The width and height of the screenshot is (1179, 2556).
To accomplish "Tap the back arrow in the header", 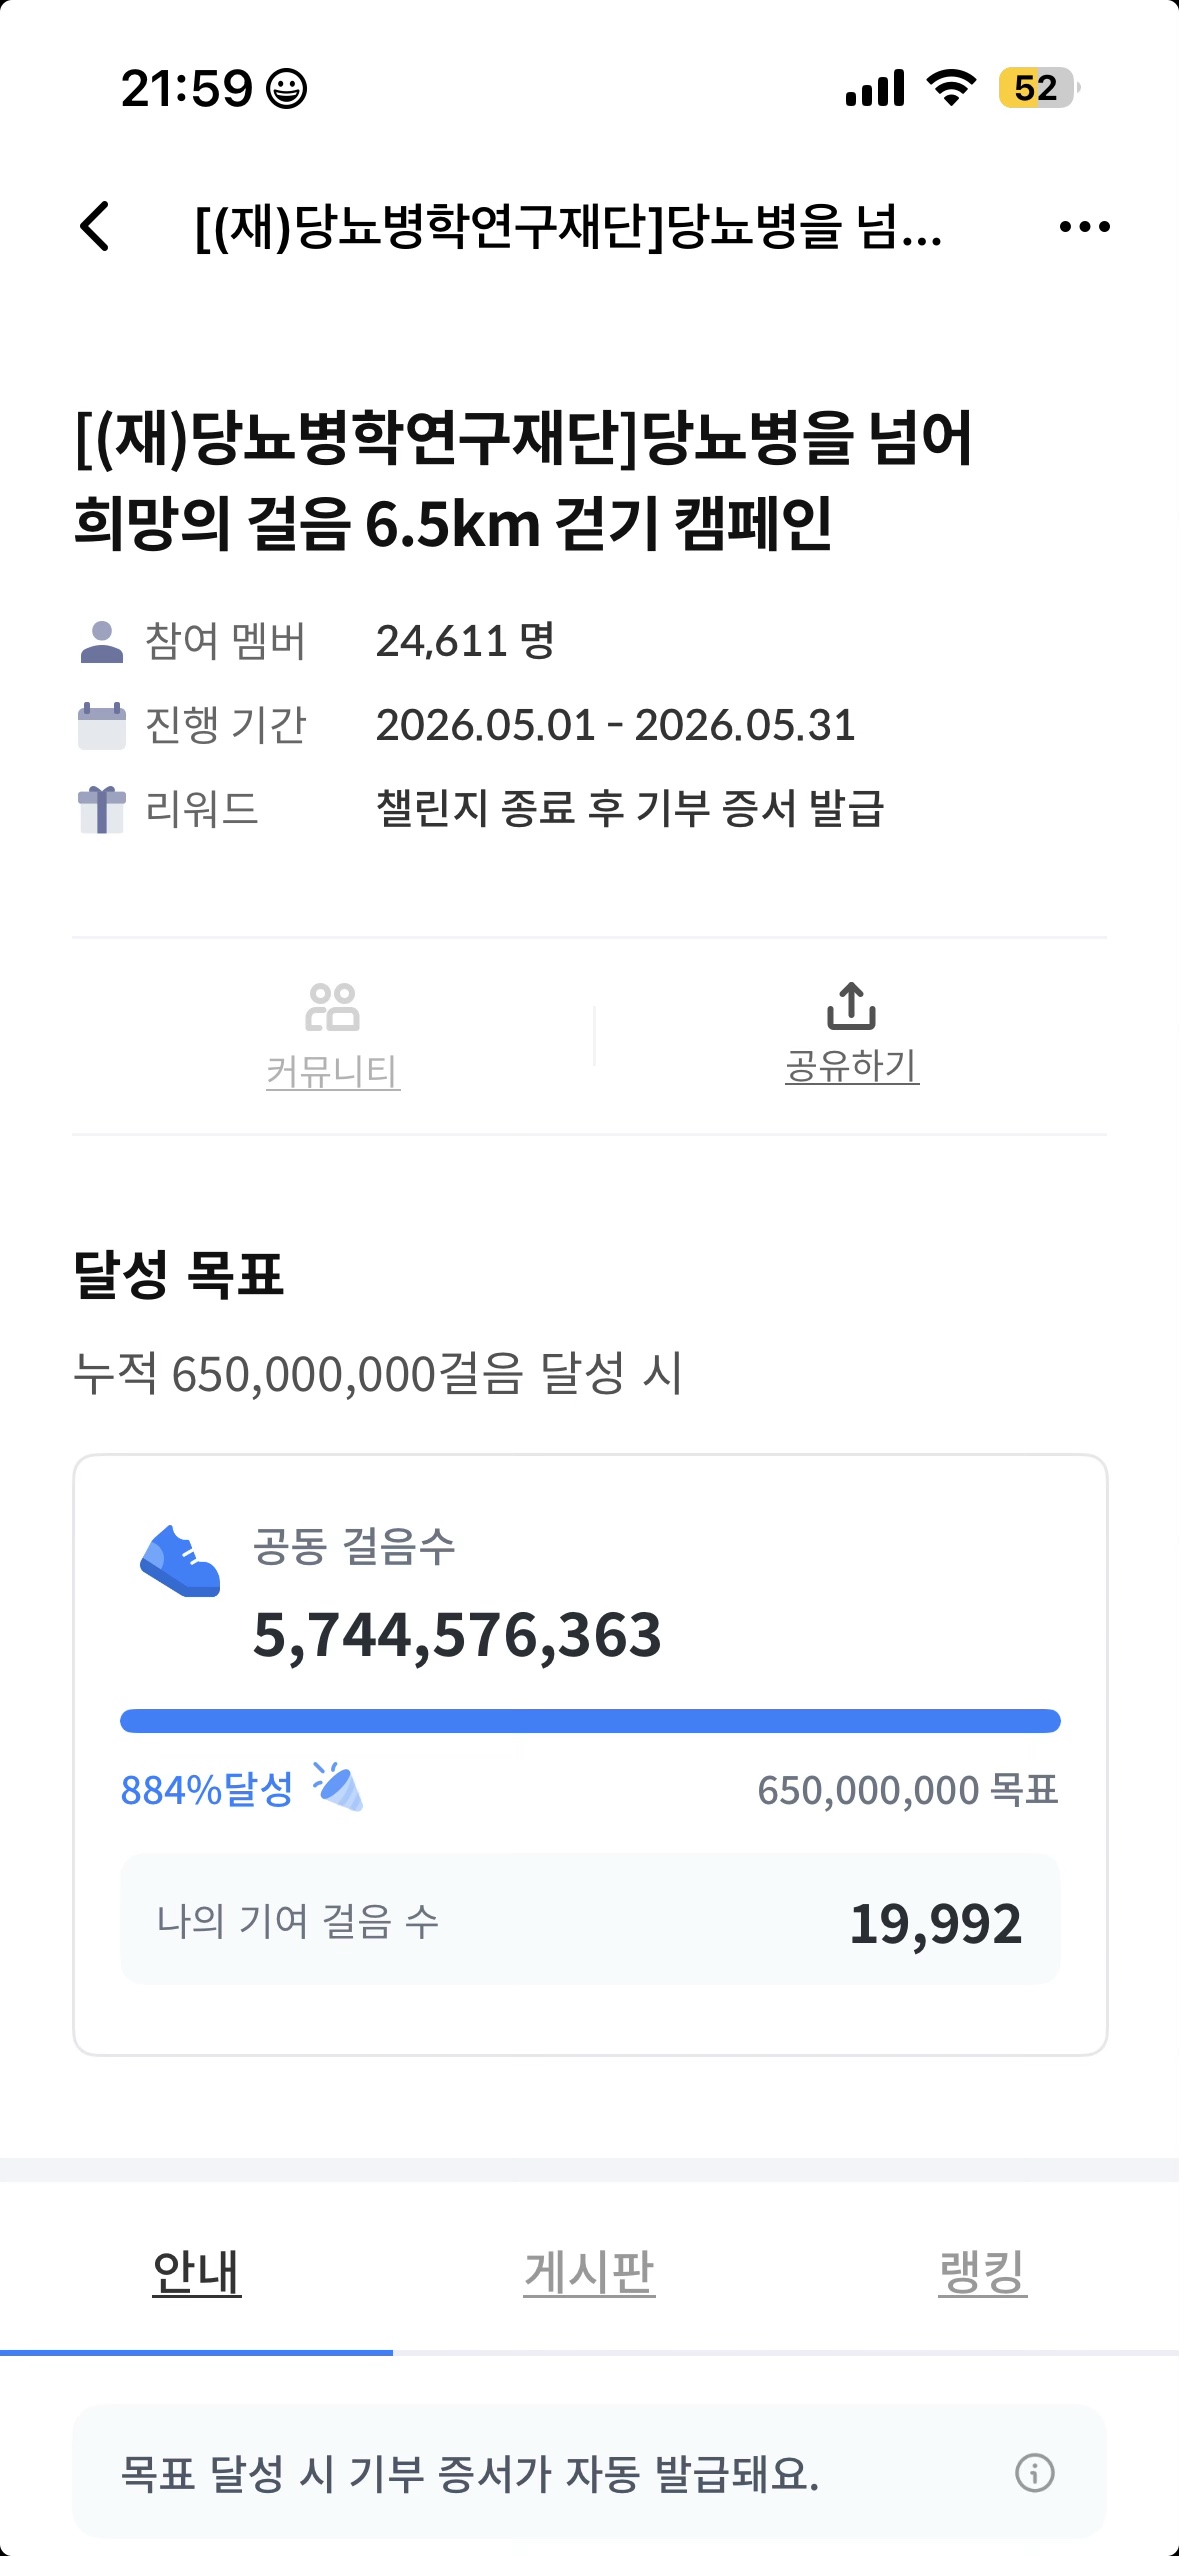I will pos(94,226).
